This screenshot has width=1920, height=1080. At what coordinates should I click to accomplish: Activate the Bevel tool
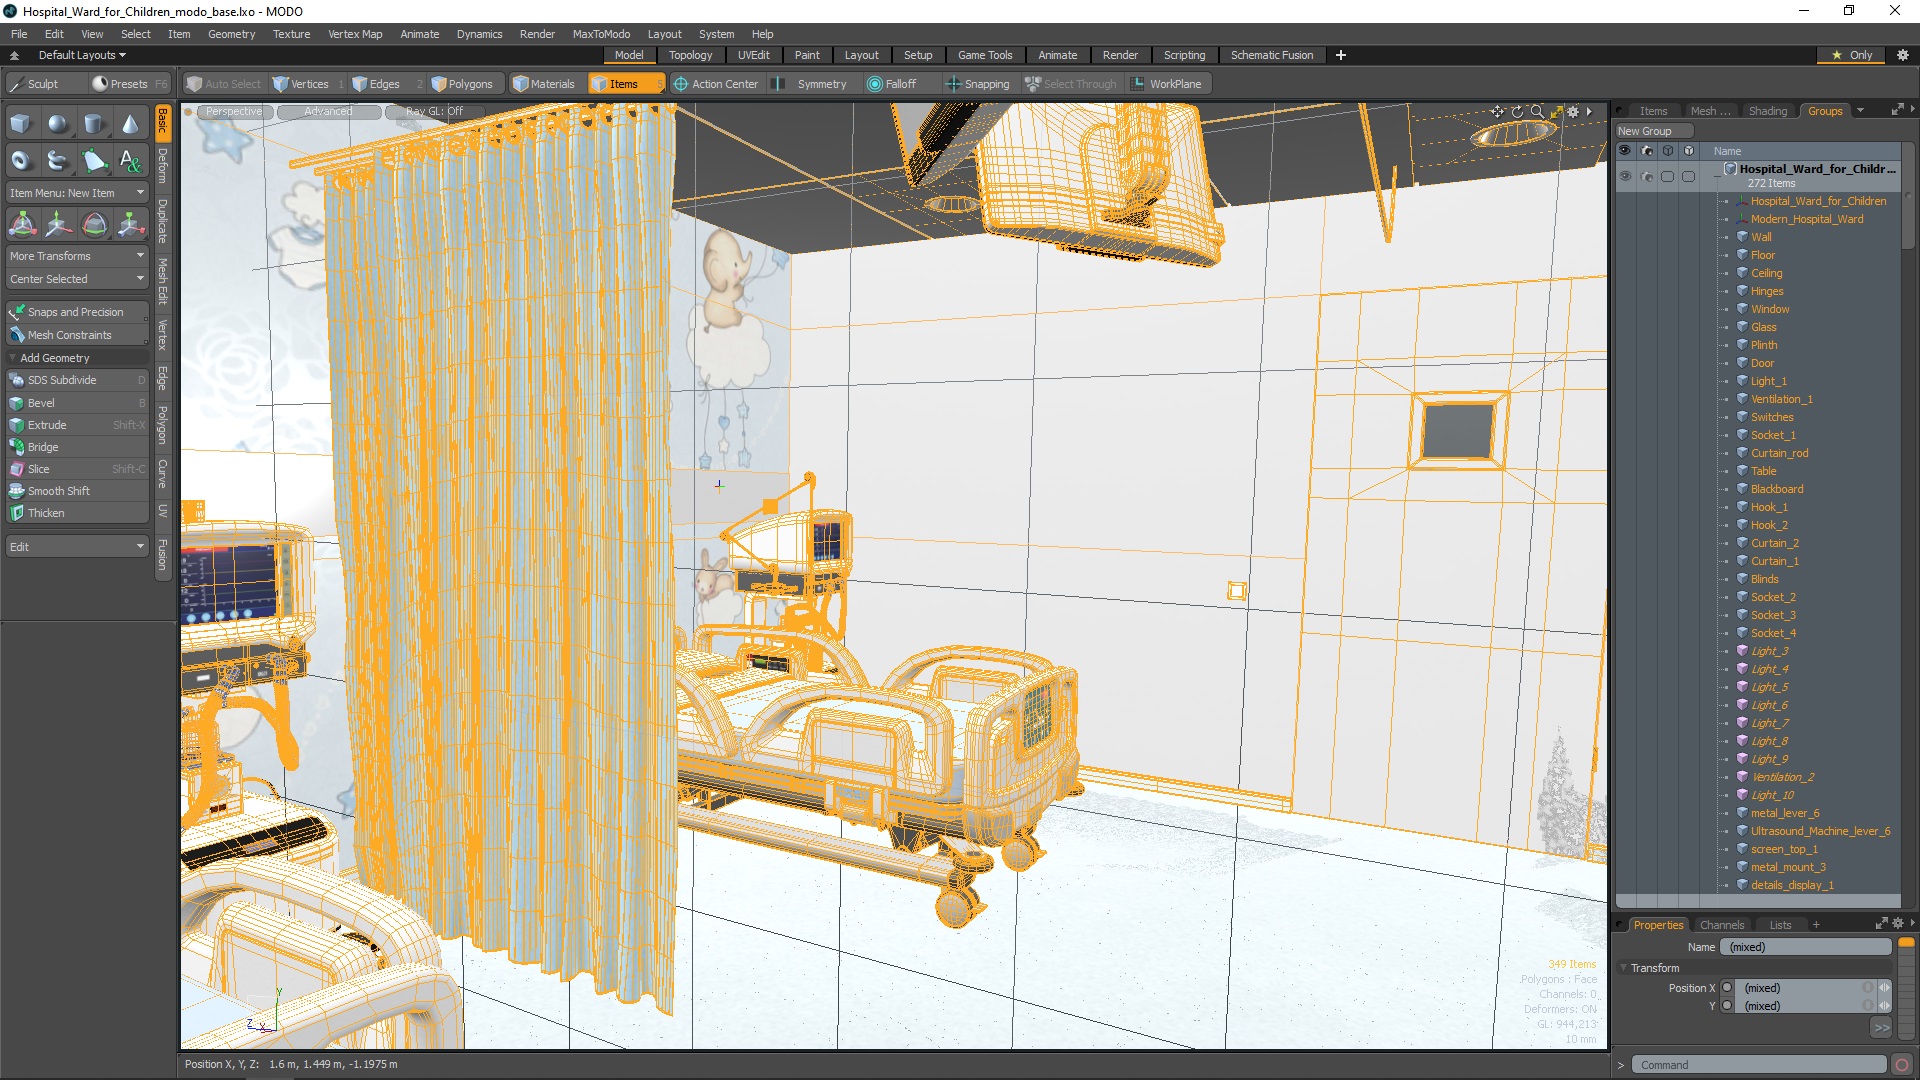point(77,403)
